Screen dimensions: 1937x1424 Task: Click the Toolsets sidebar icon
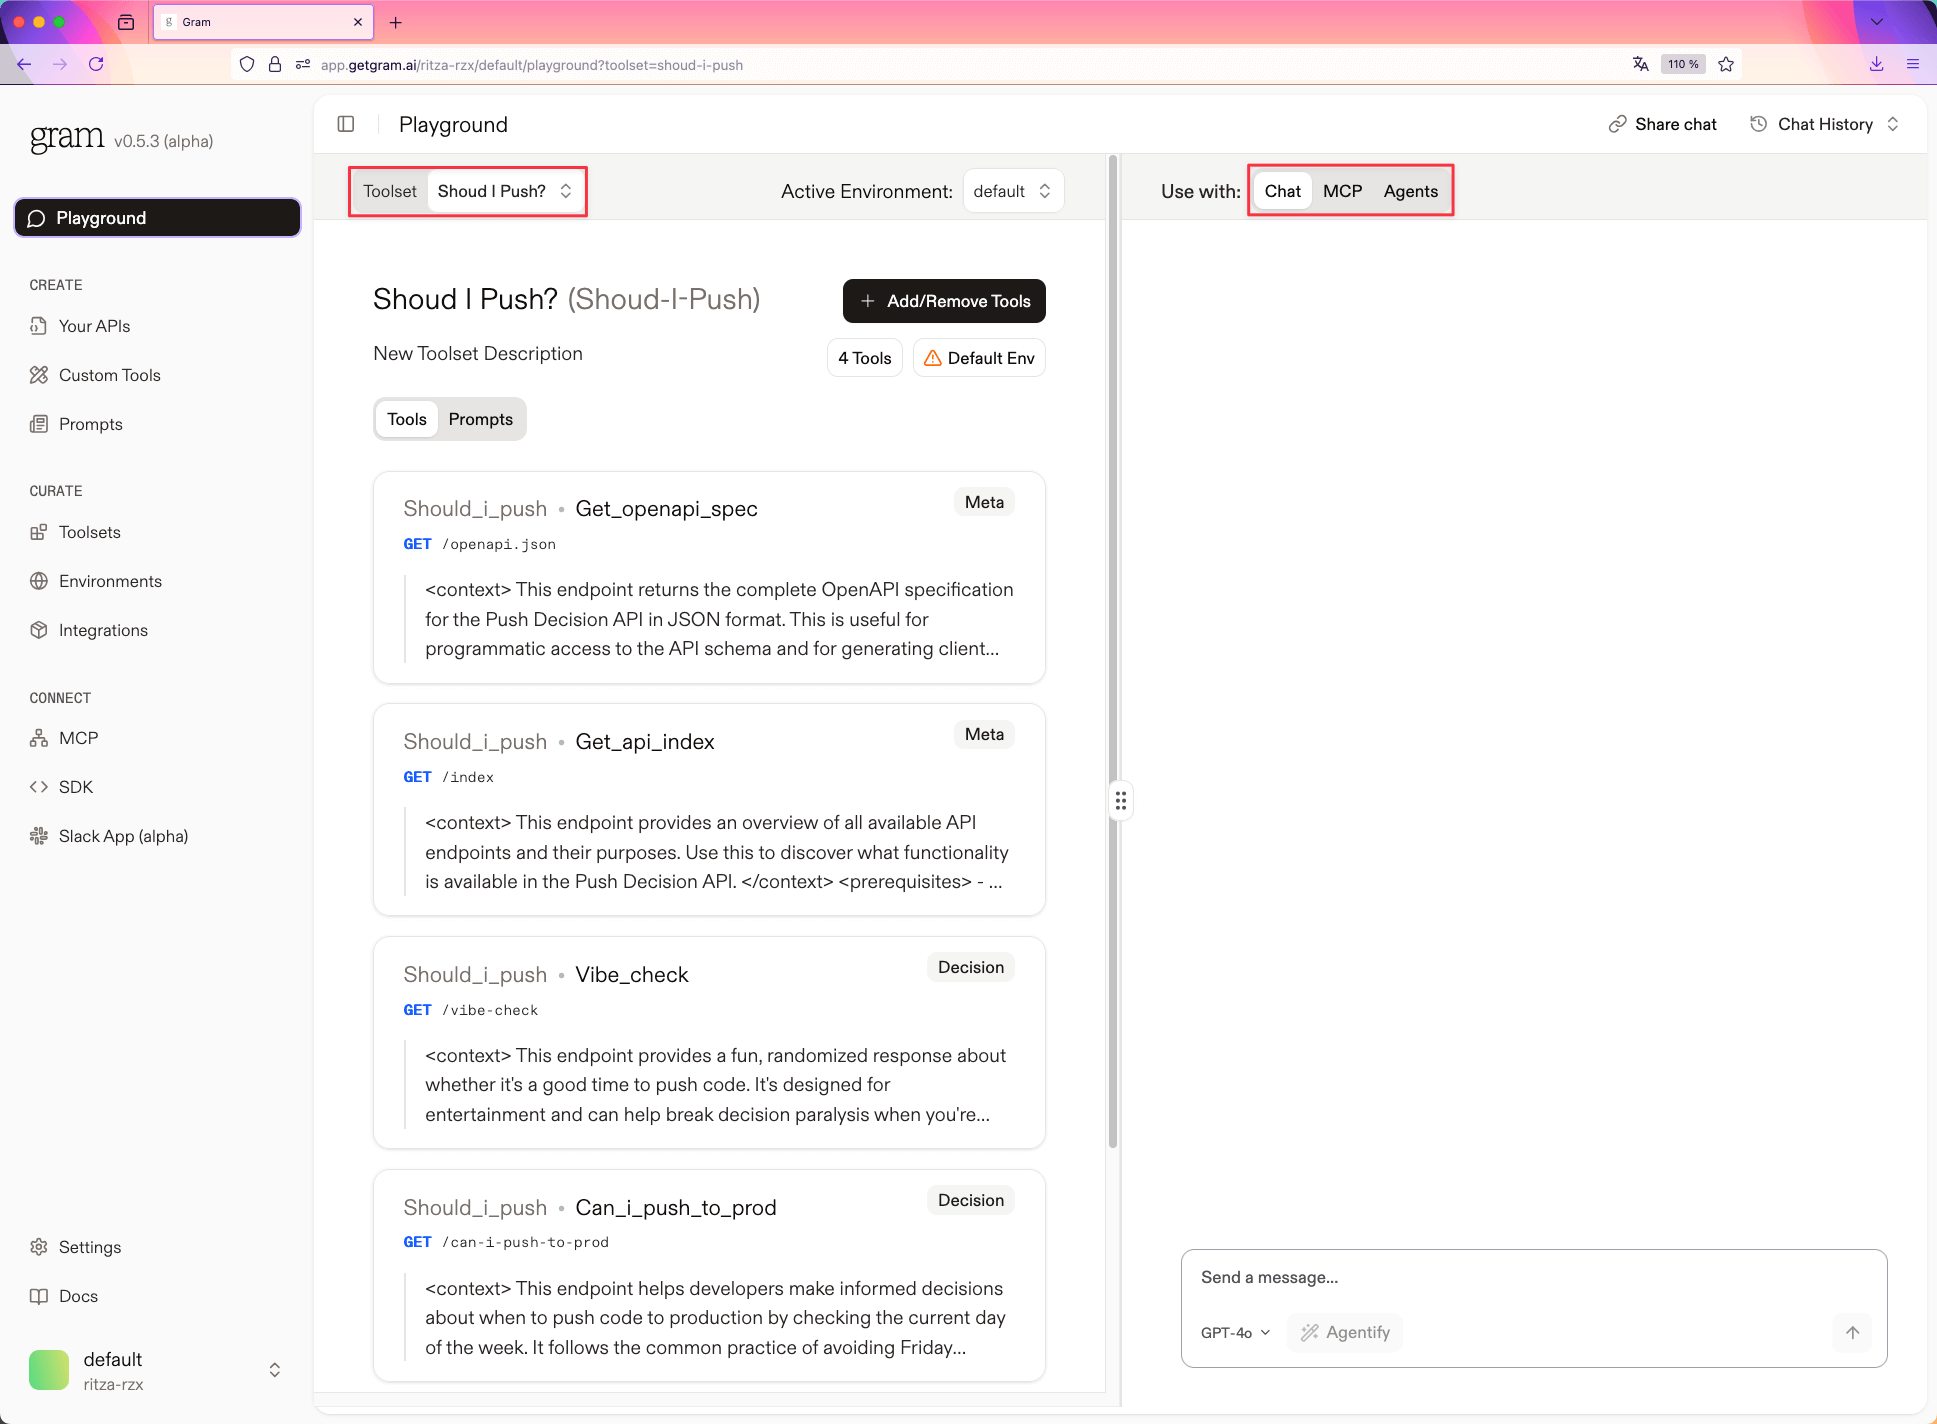[39, 532]
